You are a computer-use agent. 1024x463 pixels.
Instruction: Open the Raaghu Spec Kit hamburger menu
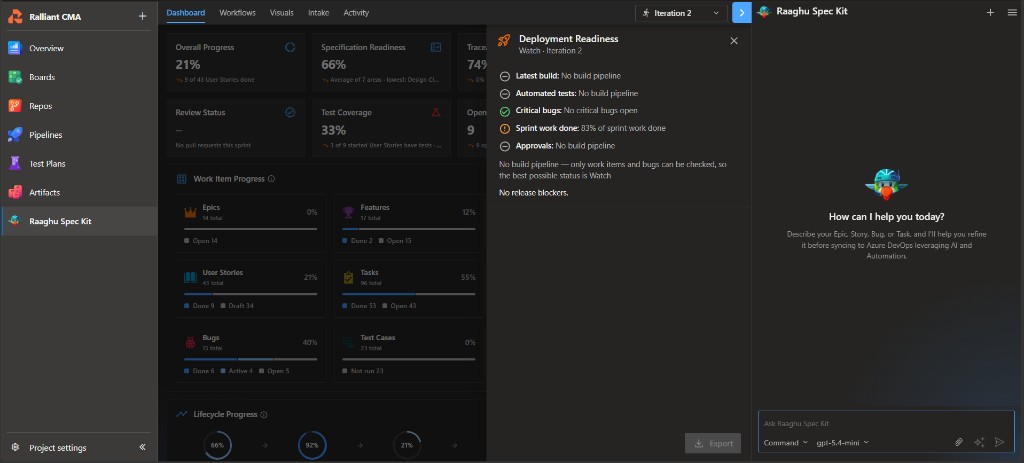(1012, 12)
